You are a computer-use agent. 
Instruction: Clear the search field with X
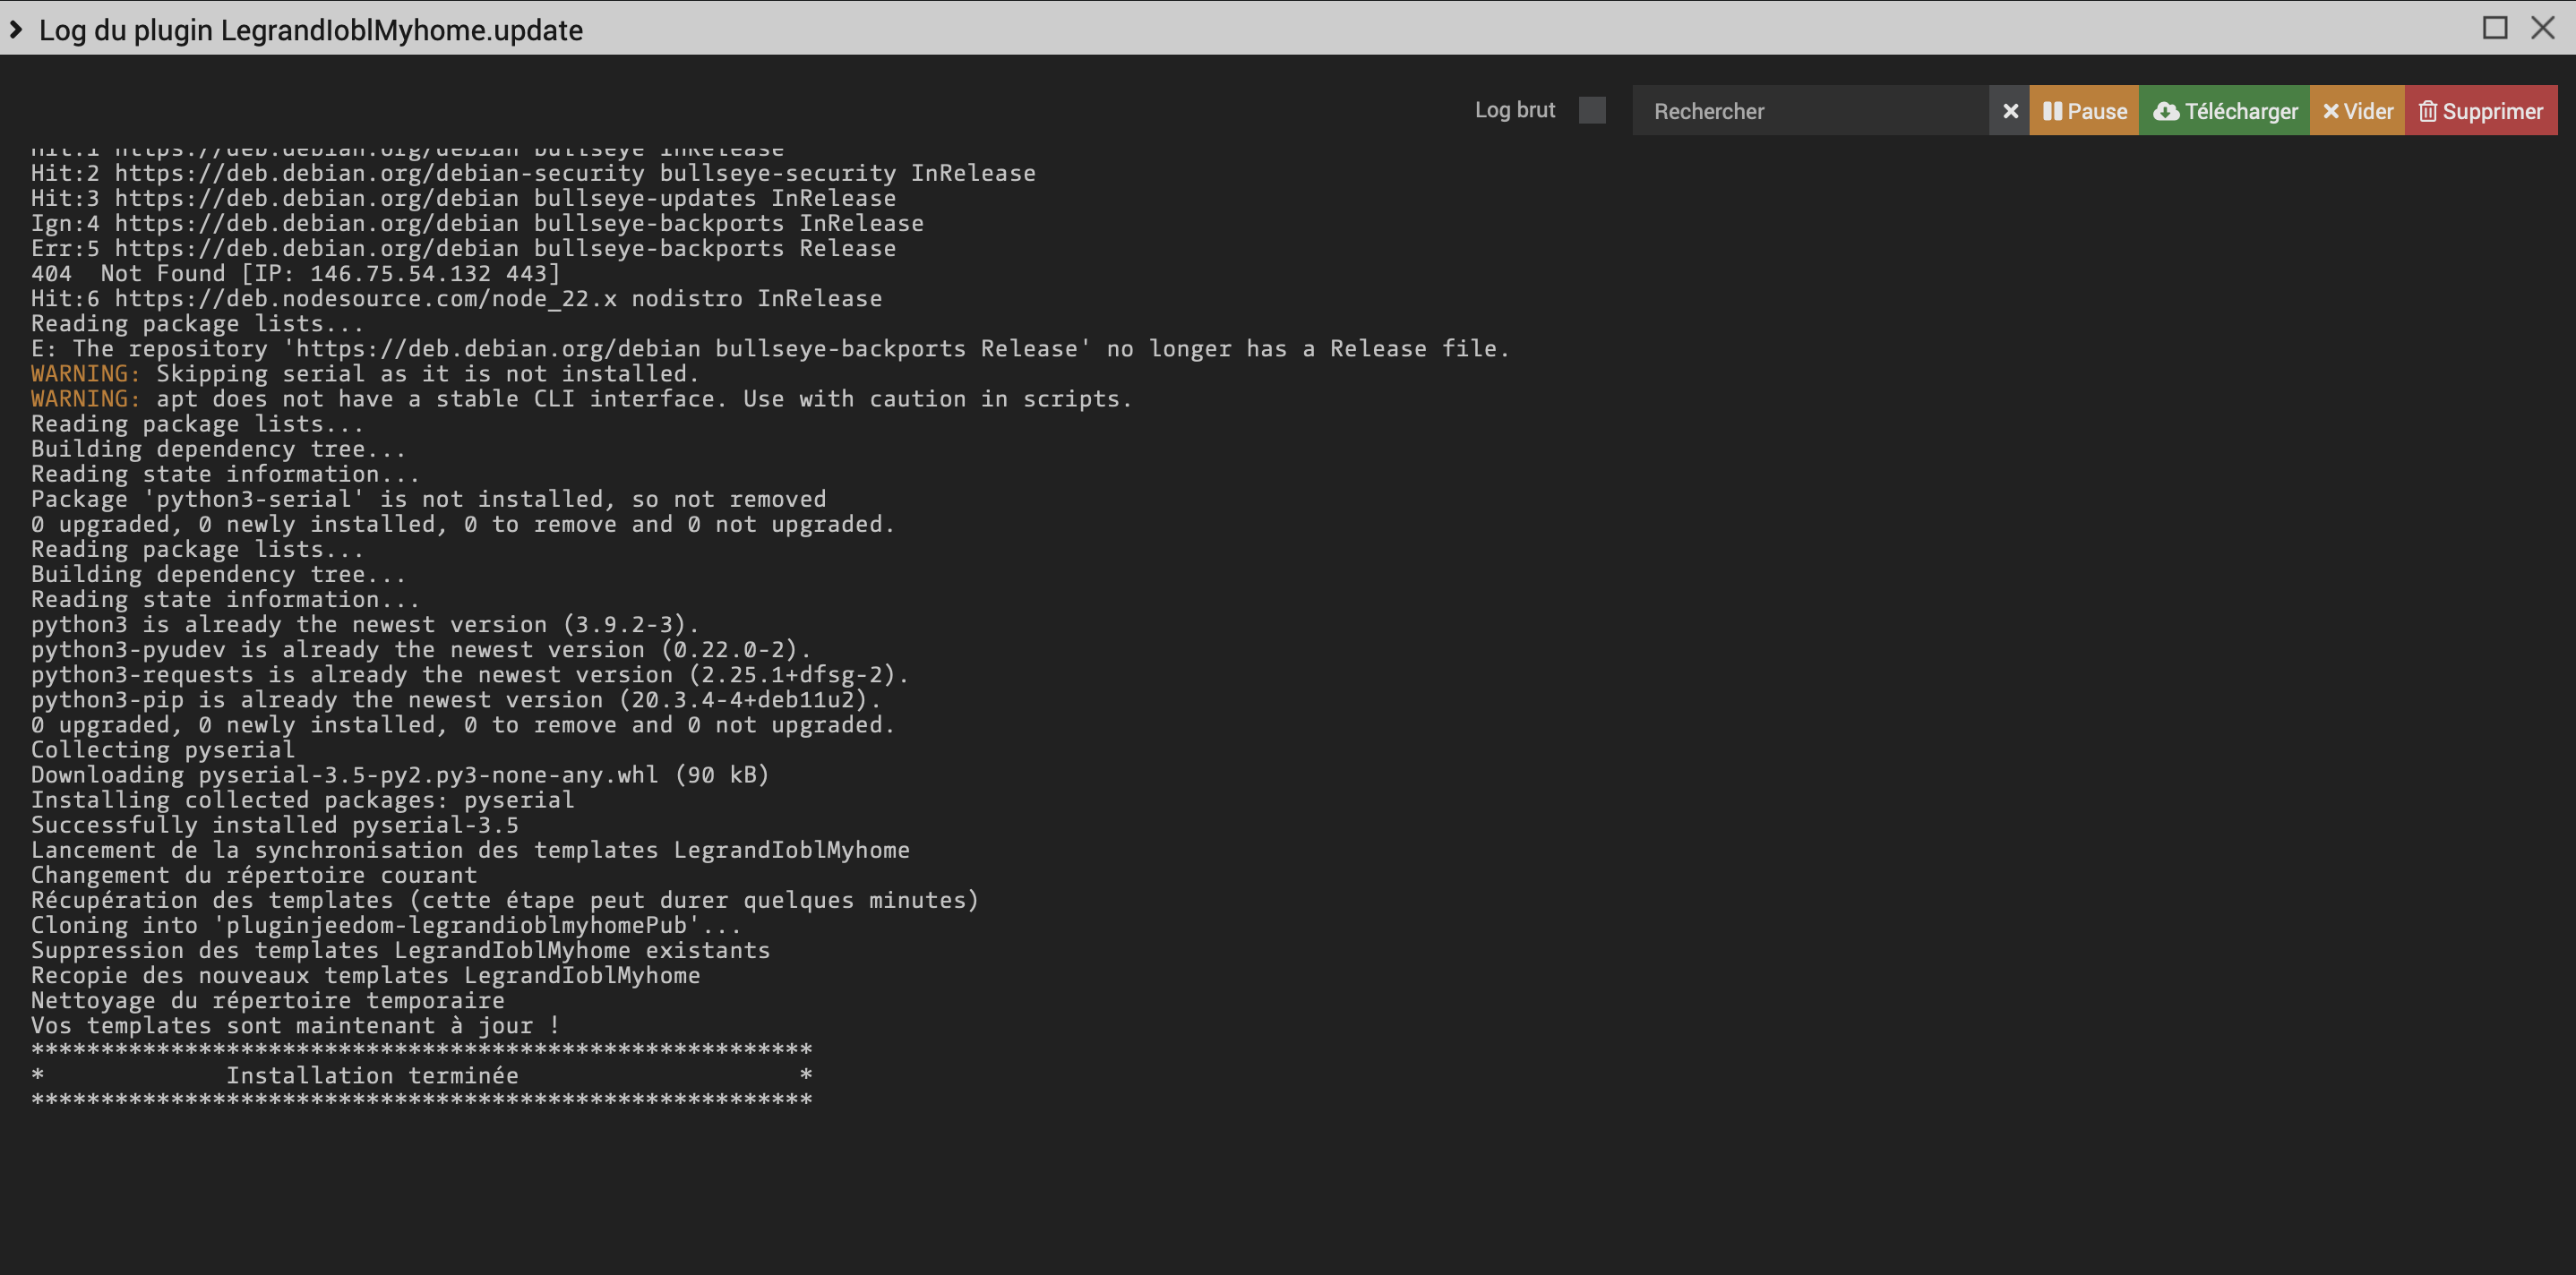(x=2009, y=111)
